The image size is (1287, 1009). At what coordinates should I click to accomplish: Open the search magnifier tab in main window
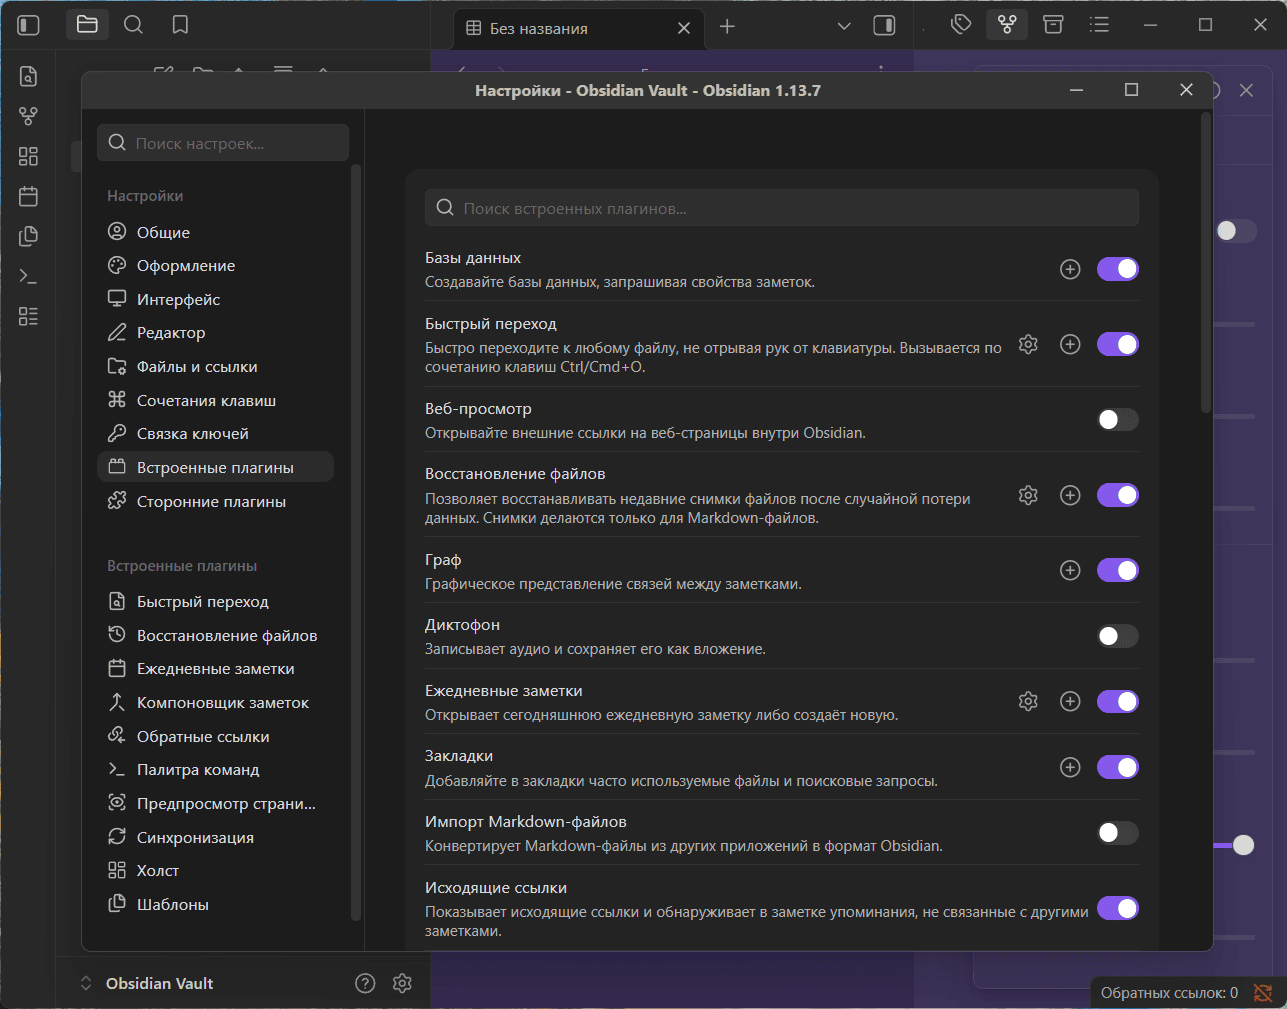click(133, 25)
